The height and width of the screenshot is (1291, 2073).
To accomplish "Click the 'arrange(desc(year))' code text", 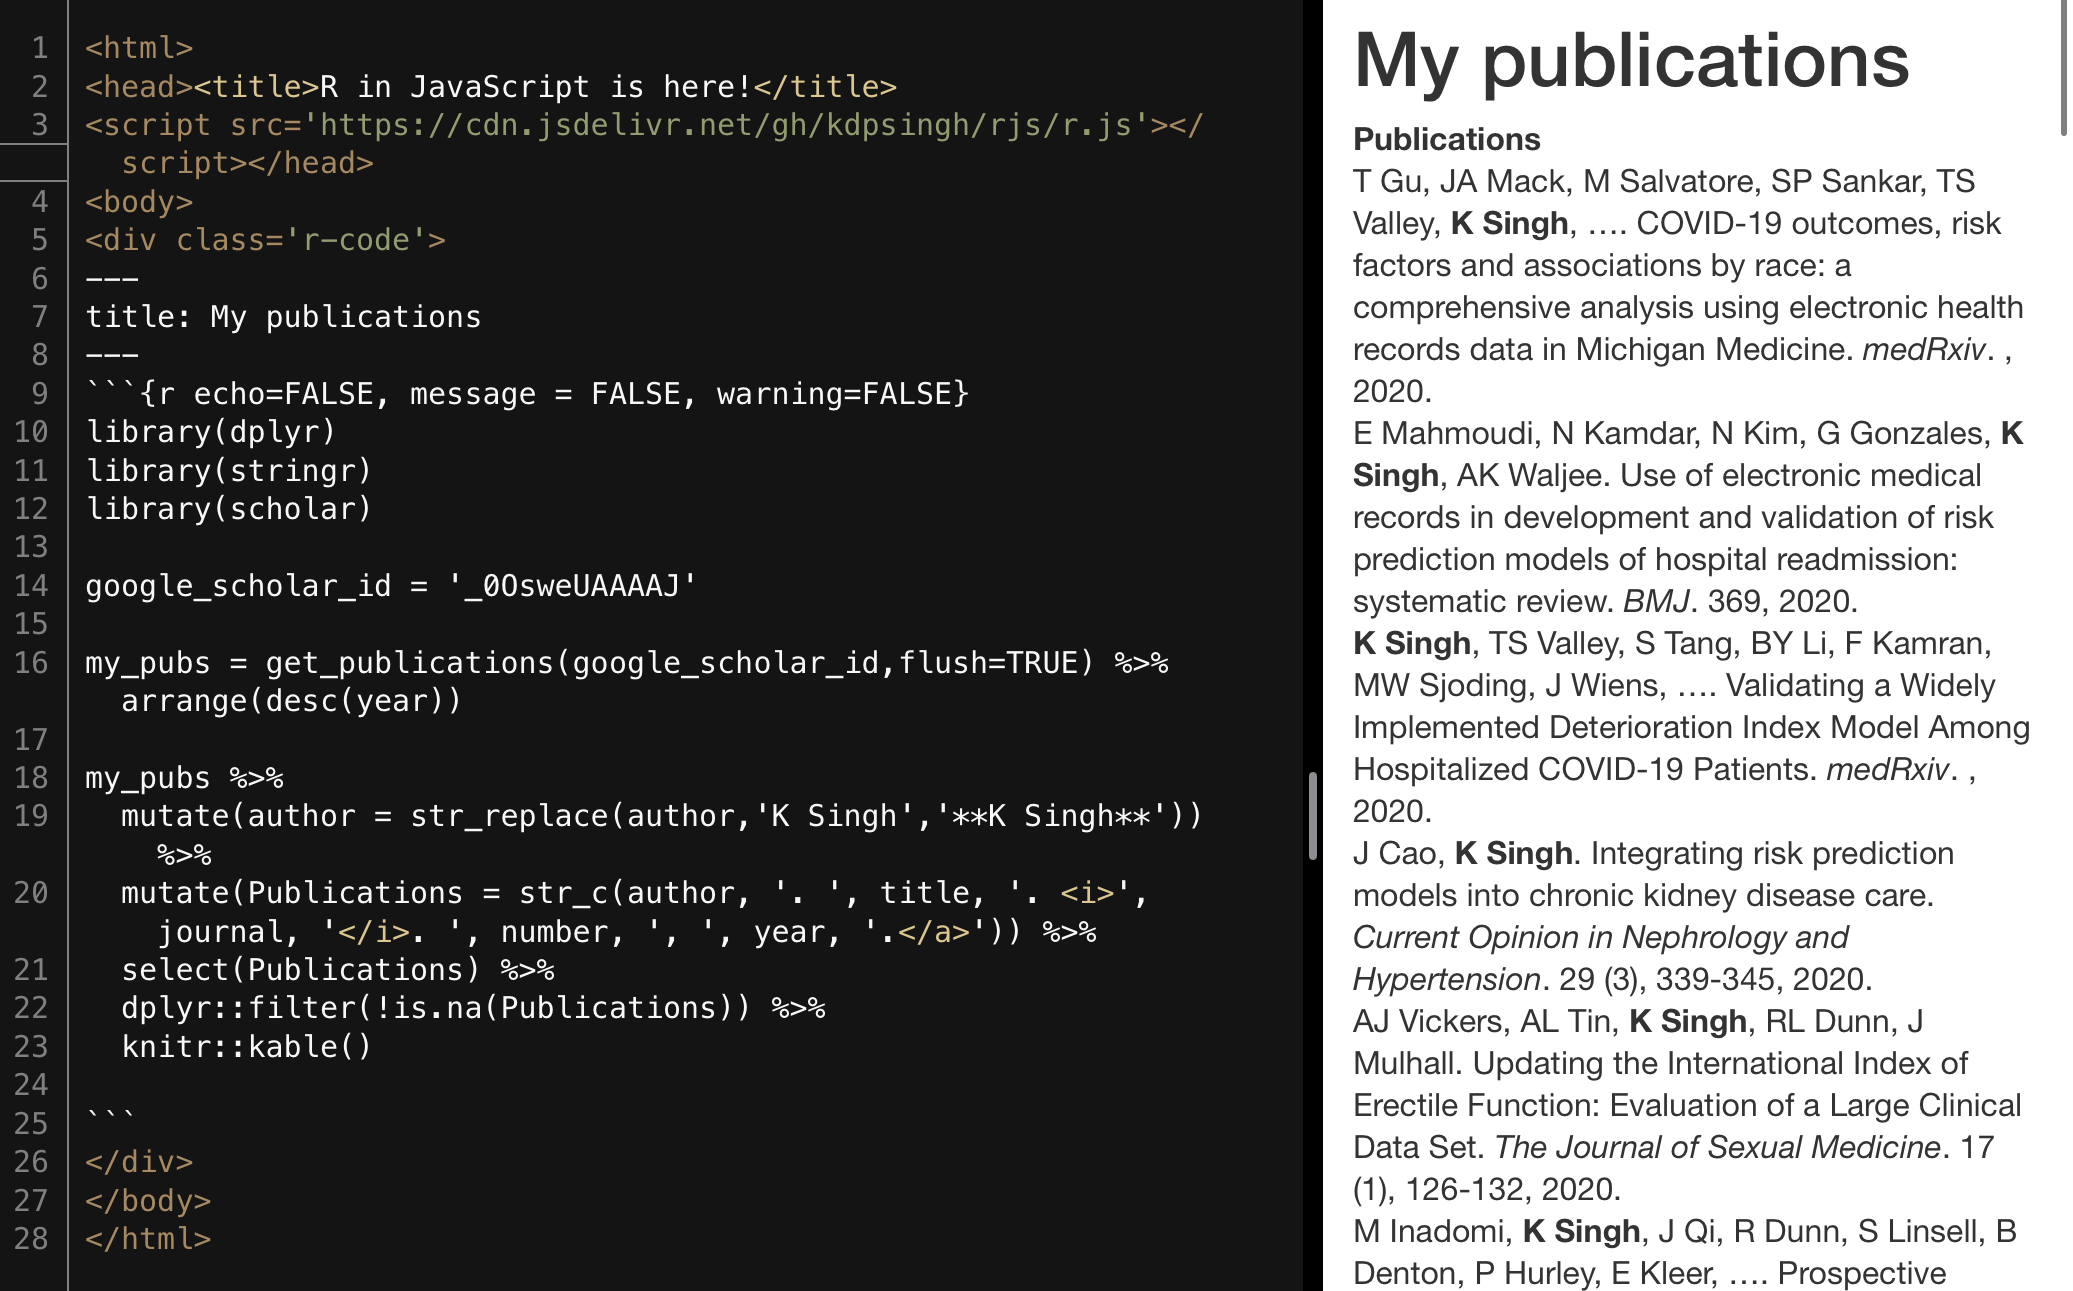I will [290, 701].
